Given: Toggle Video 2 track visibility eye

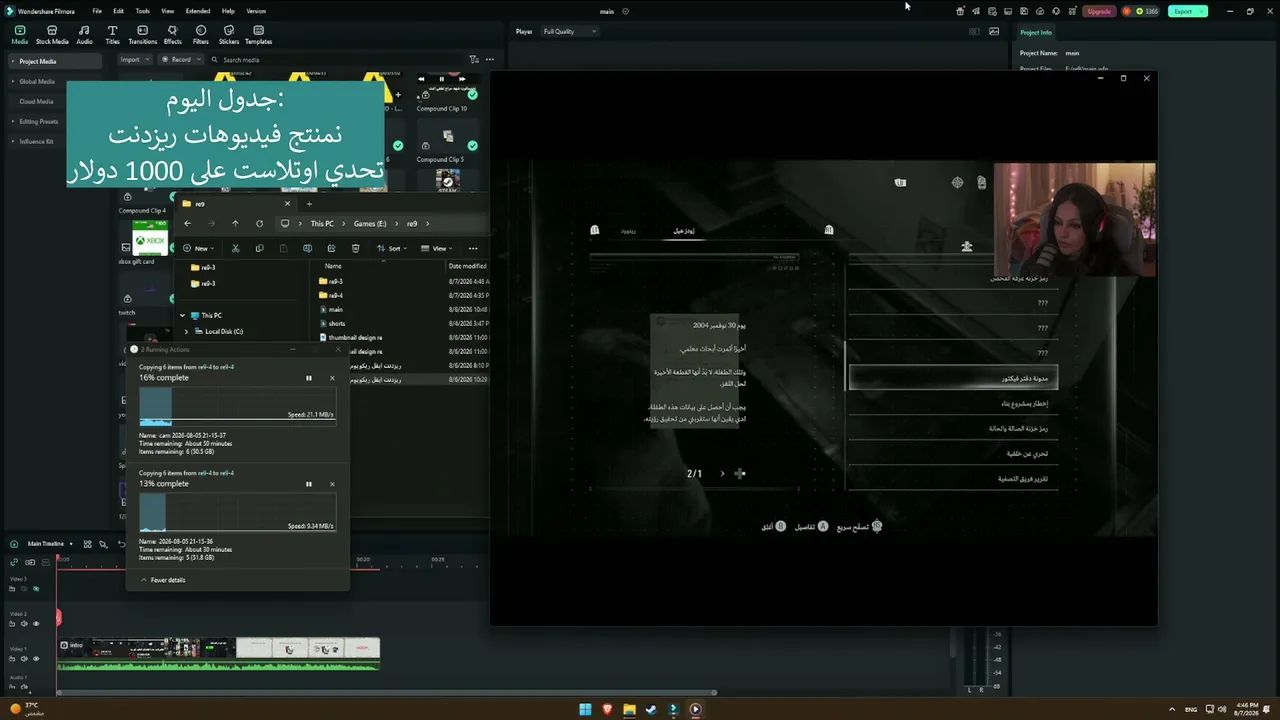Looking at the screenshot, I should pos(36,624).
